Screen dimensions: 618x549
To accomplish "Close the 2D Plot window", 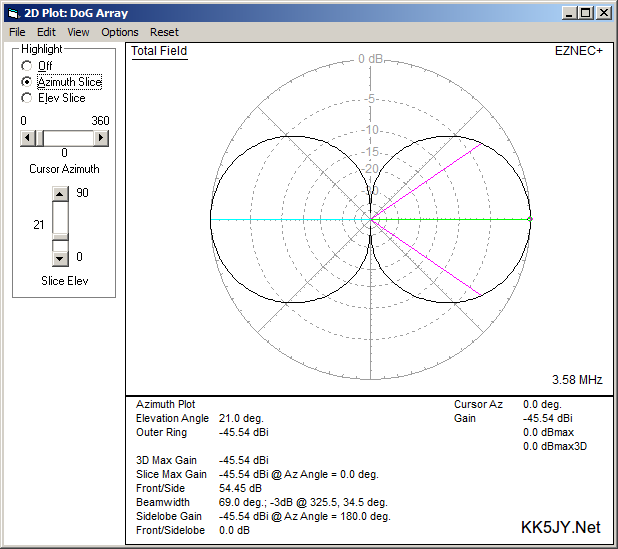I will 604,13.
